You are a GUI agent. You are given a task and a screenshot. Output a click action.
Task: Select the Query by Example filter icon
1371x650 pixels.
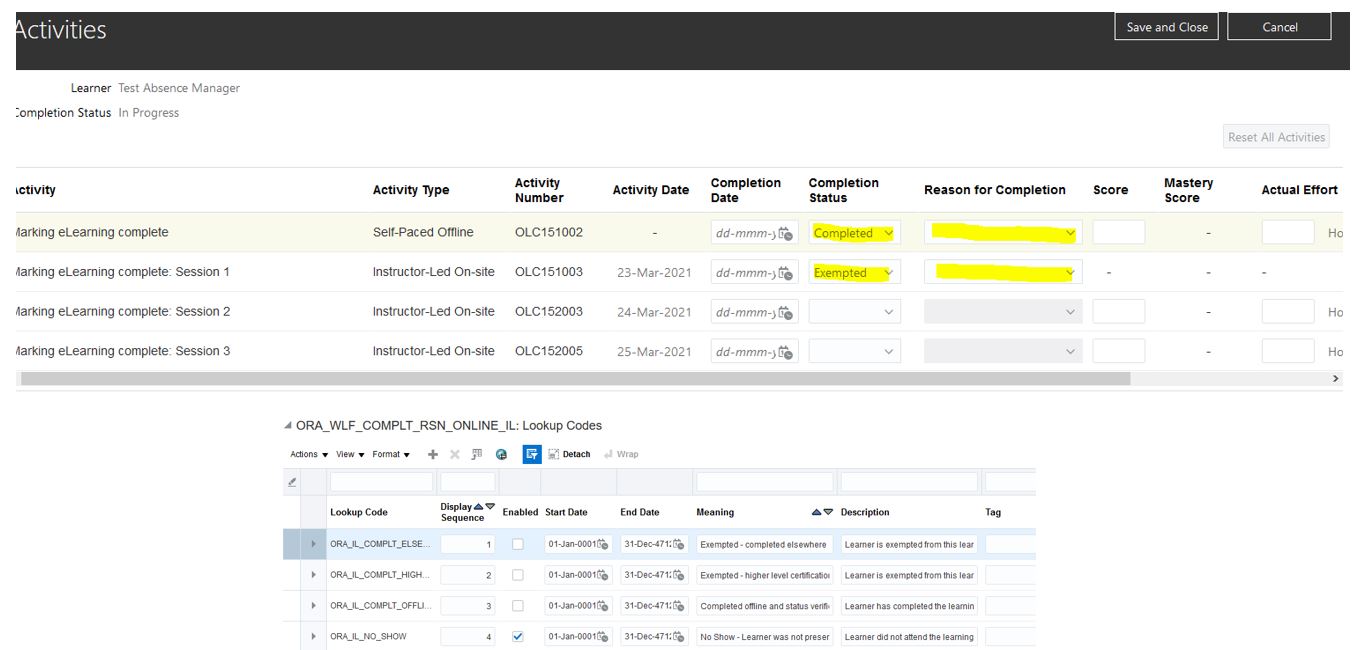(x=531, y=453)
